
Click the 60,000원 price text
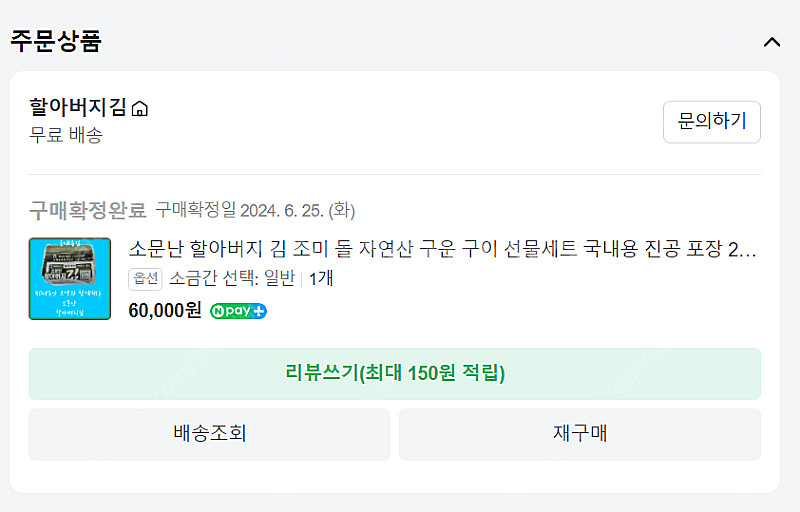[165, 310]
